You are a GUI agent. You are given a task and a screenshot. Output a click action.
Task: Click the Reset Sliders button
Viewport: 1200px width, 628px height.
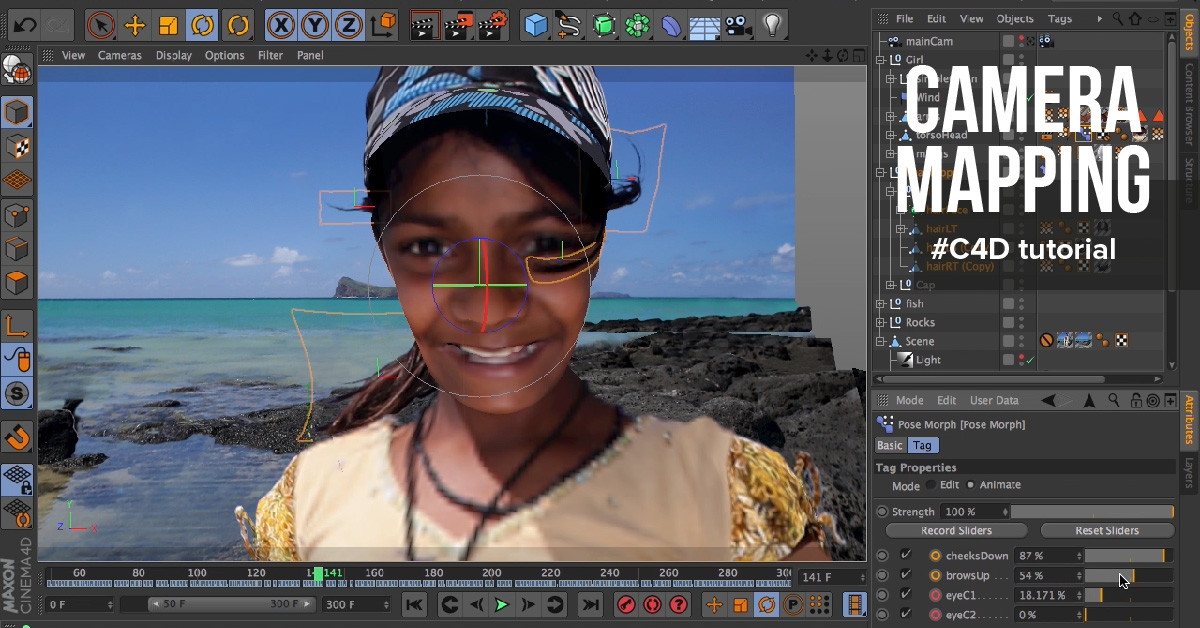click(x=1107, y=530)
